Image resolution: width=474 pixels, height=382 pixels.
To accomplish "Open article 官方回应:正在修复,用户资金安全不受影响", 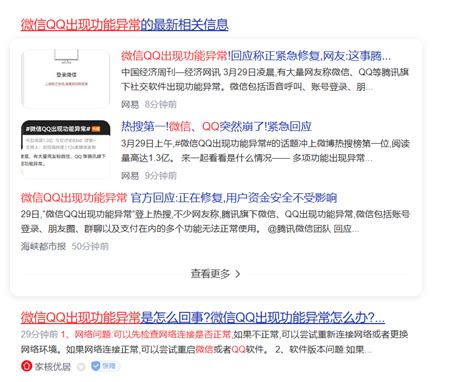I will (179, 198).
